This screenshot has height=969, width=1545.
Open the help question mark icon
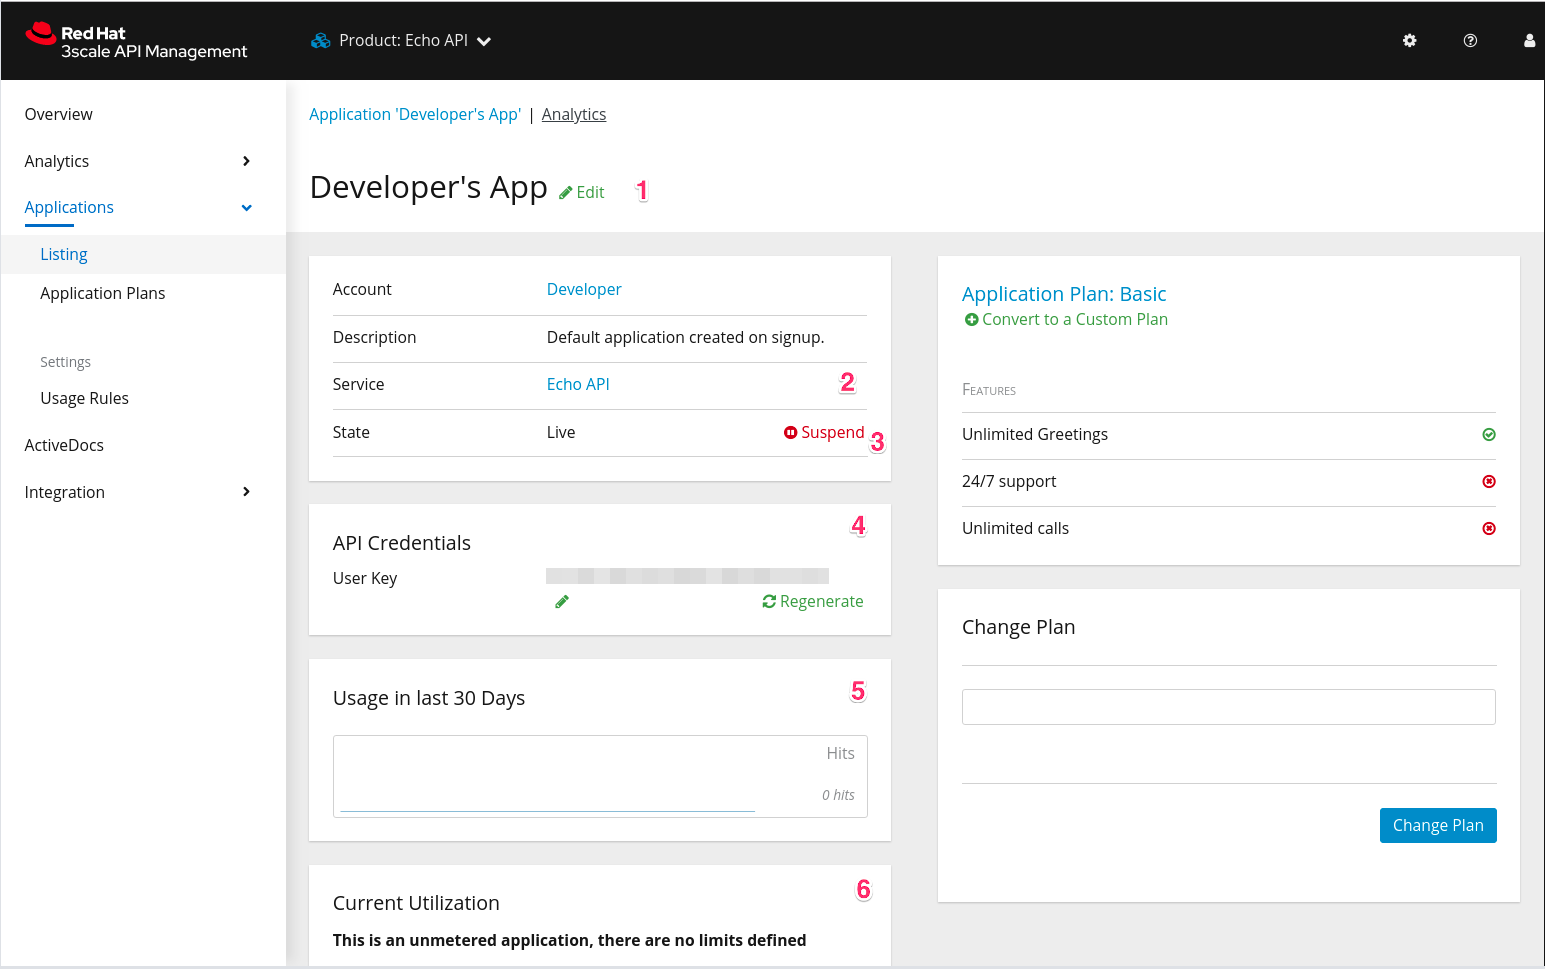pyautogui.click(x=1470, y=41)
